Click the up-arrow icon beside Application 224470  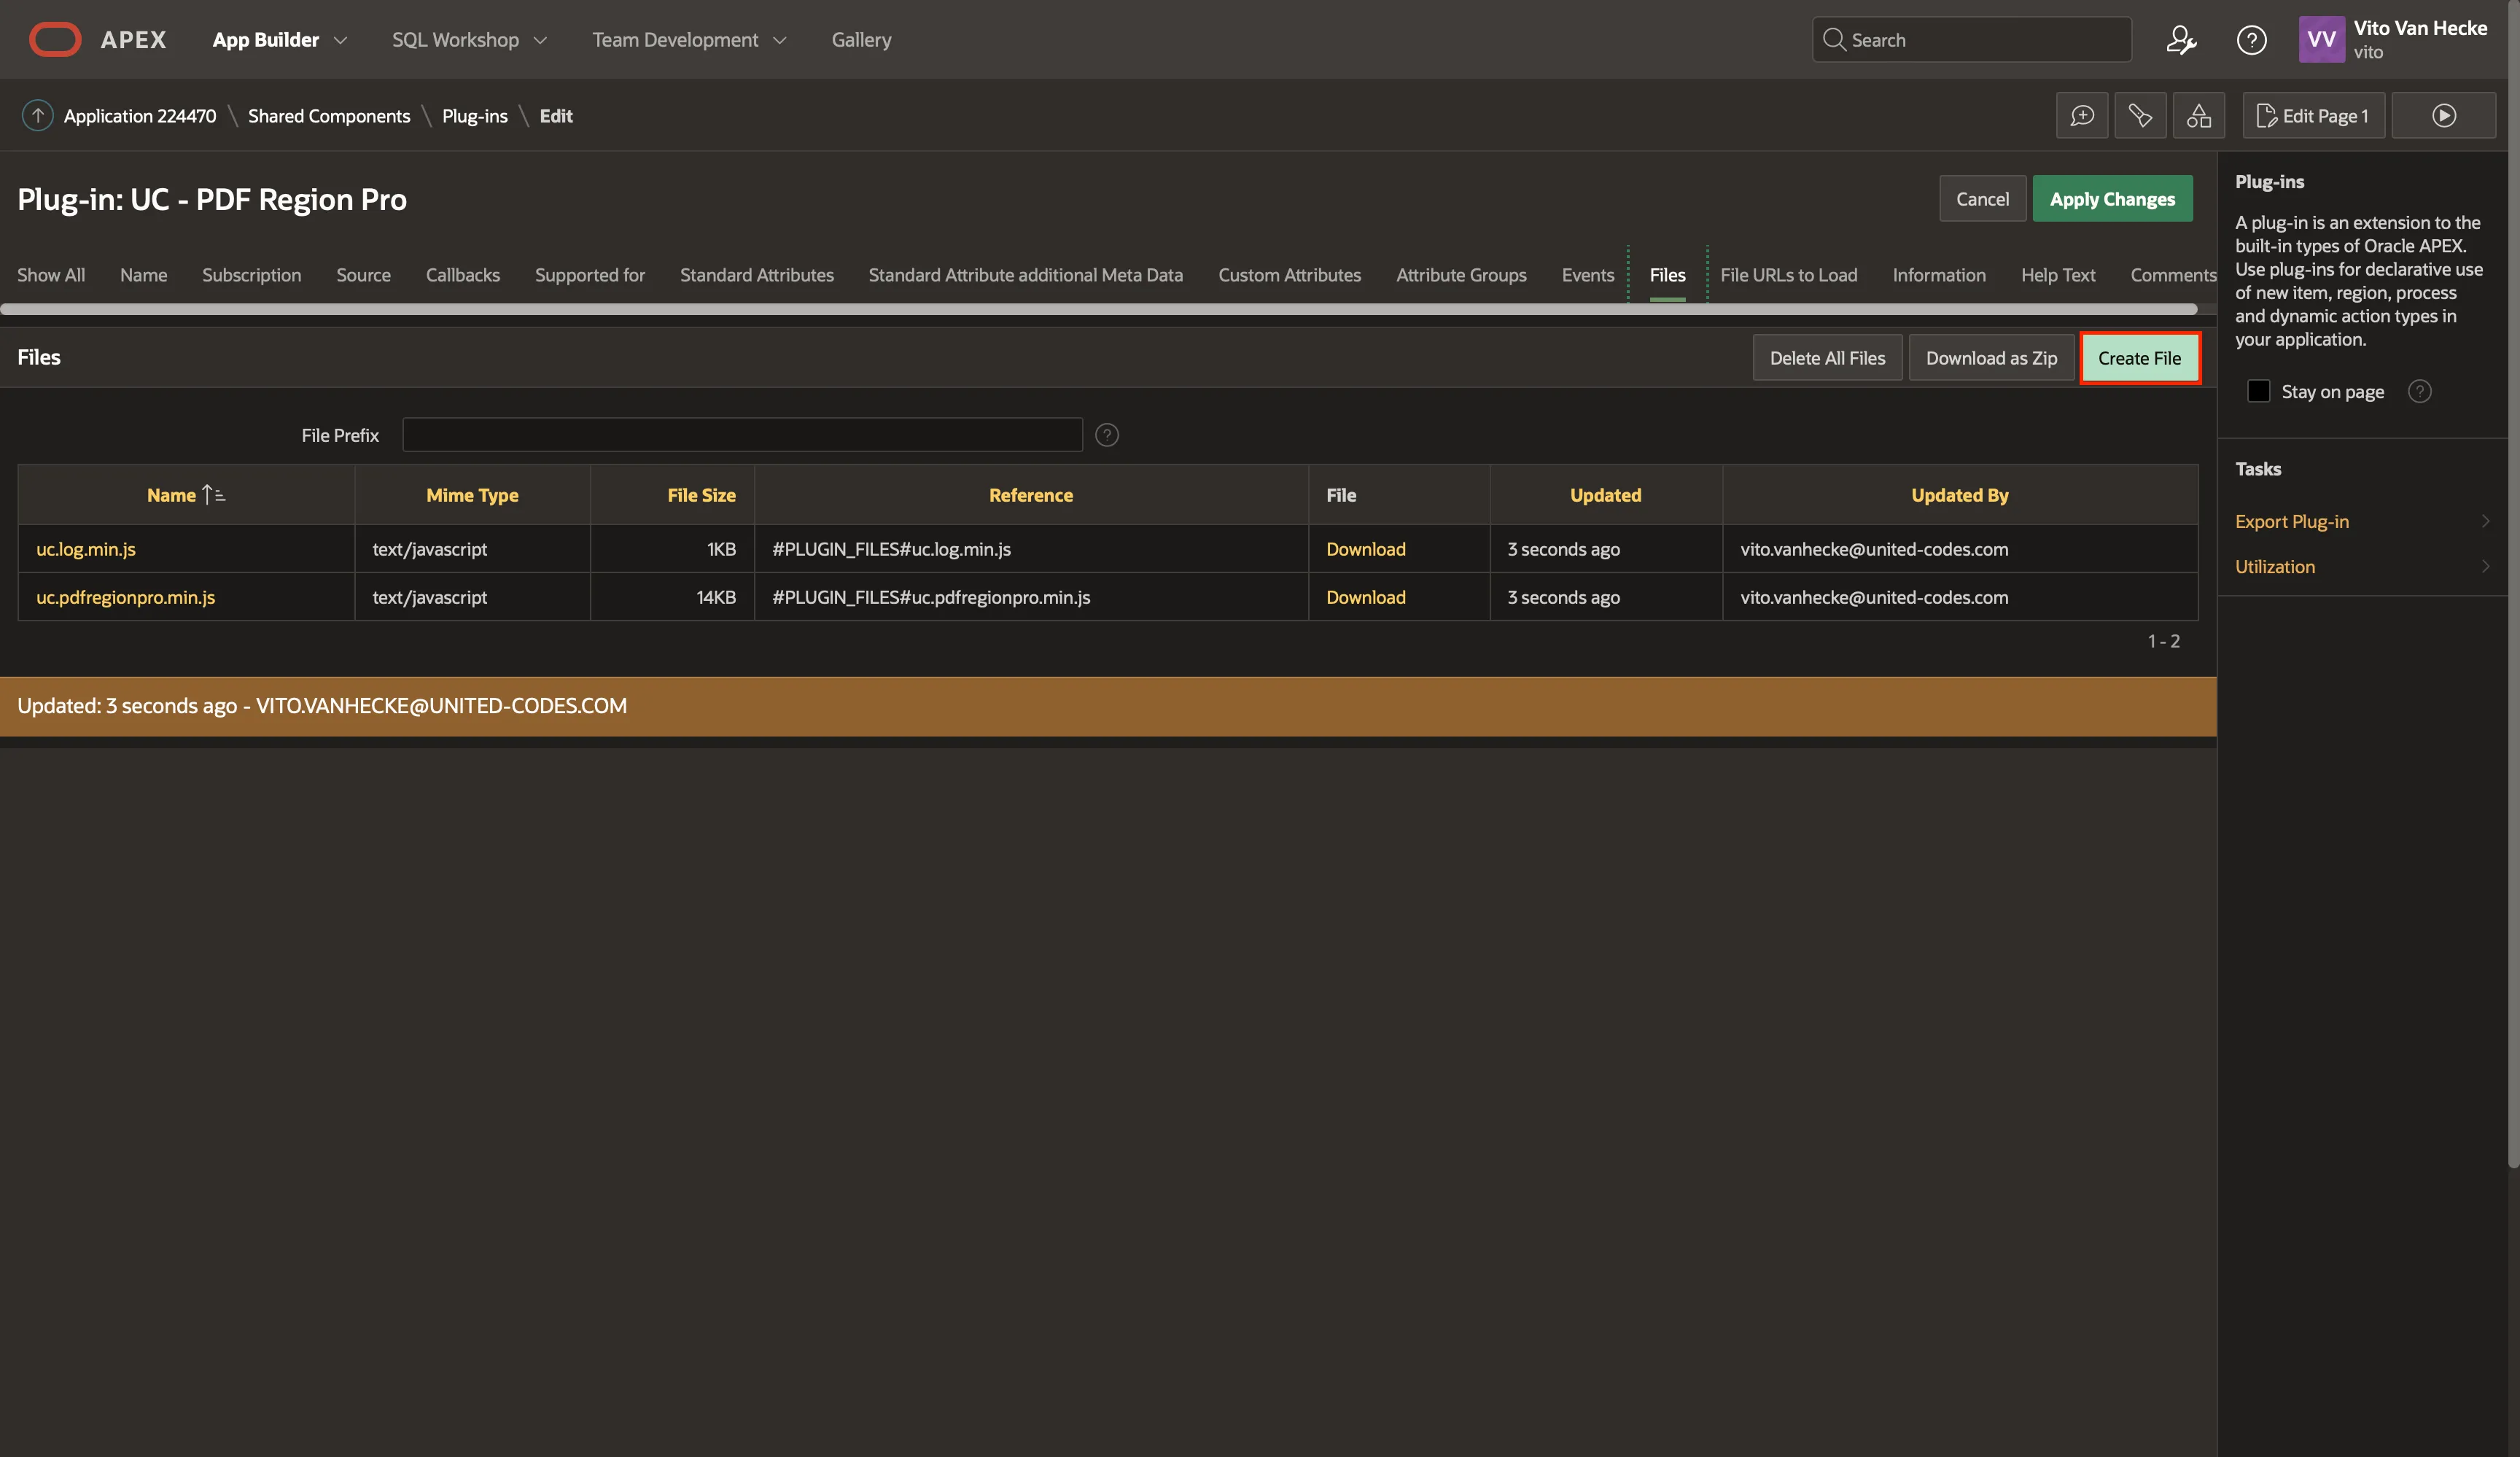coord(38,116)
